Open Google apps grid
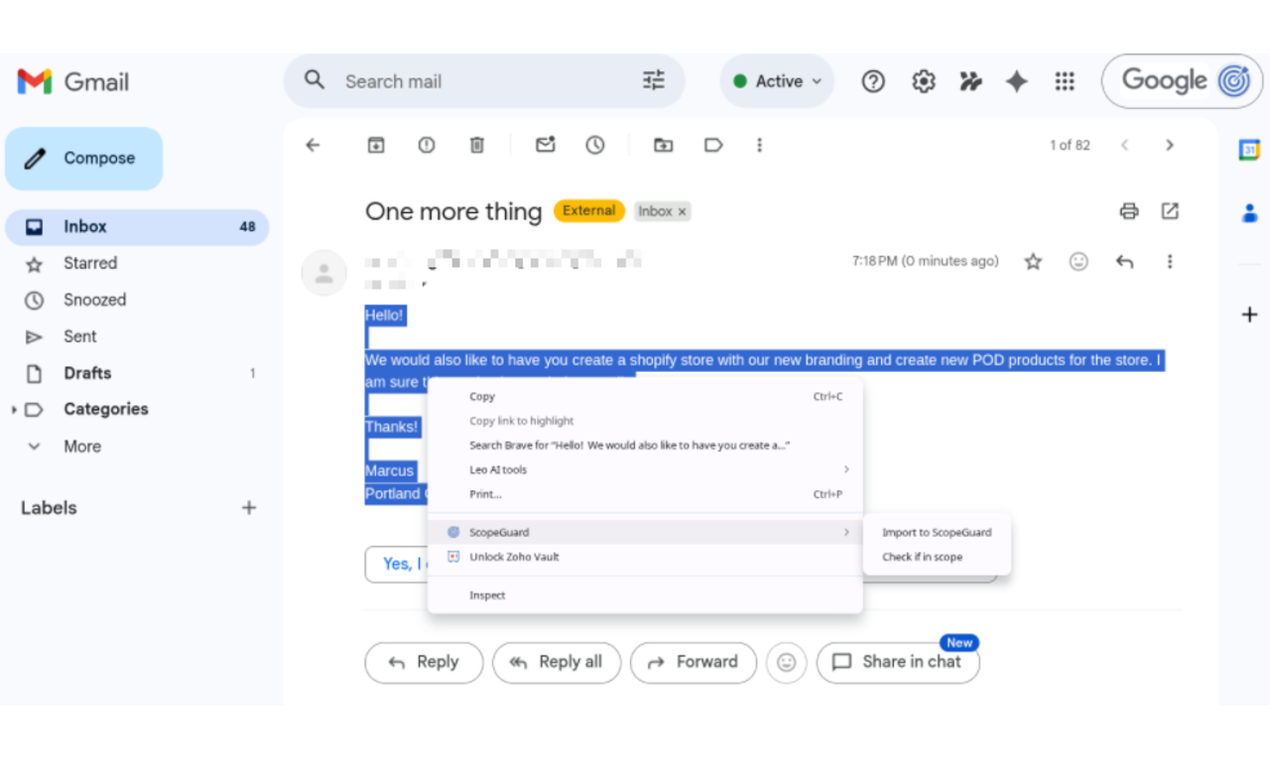Viewport: 1270px width, 760px height. click(1065, 81)
